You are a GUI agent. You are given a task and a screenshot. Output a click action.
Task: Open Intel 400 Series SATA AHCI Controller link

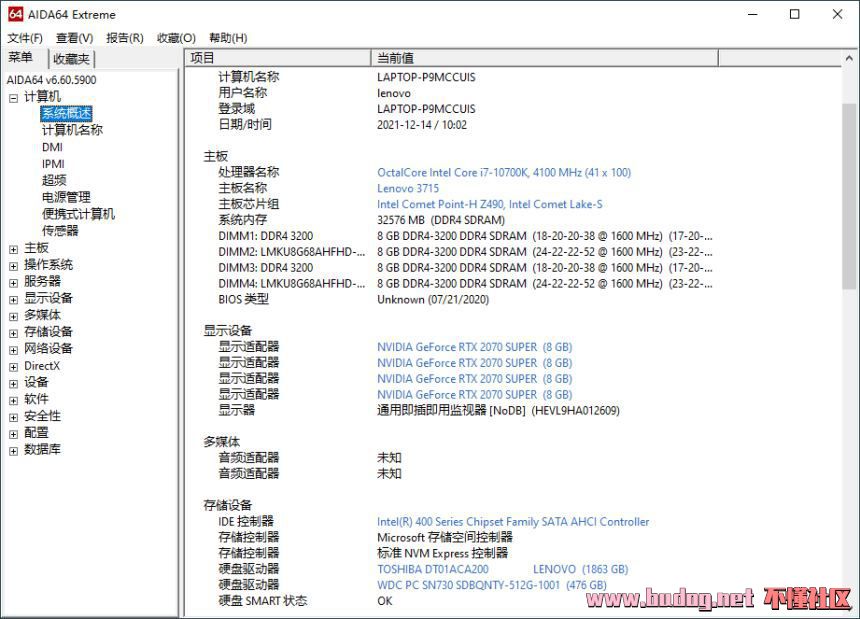point(513,522)
